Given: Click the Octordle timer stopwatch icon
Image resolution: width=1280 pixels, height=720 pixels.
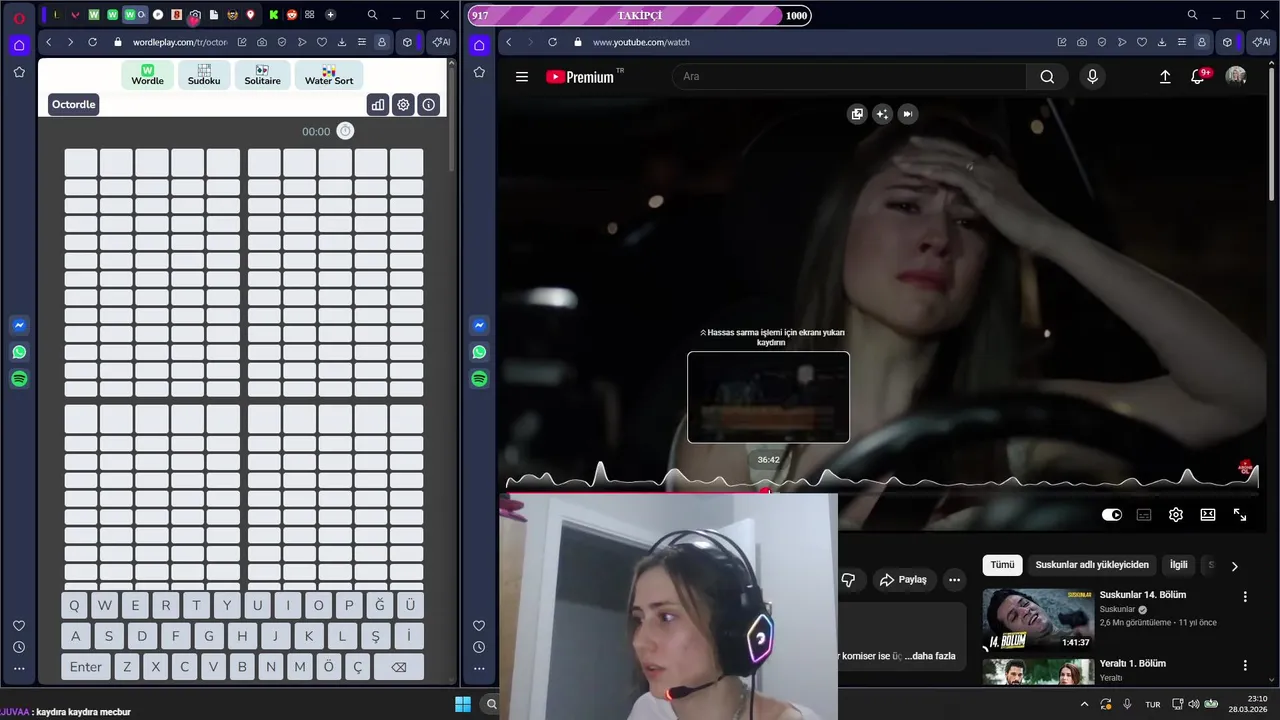Looking at the screenshot, I should tap(345, 131).
